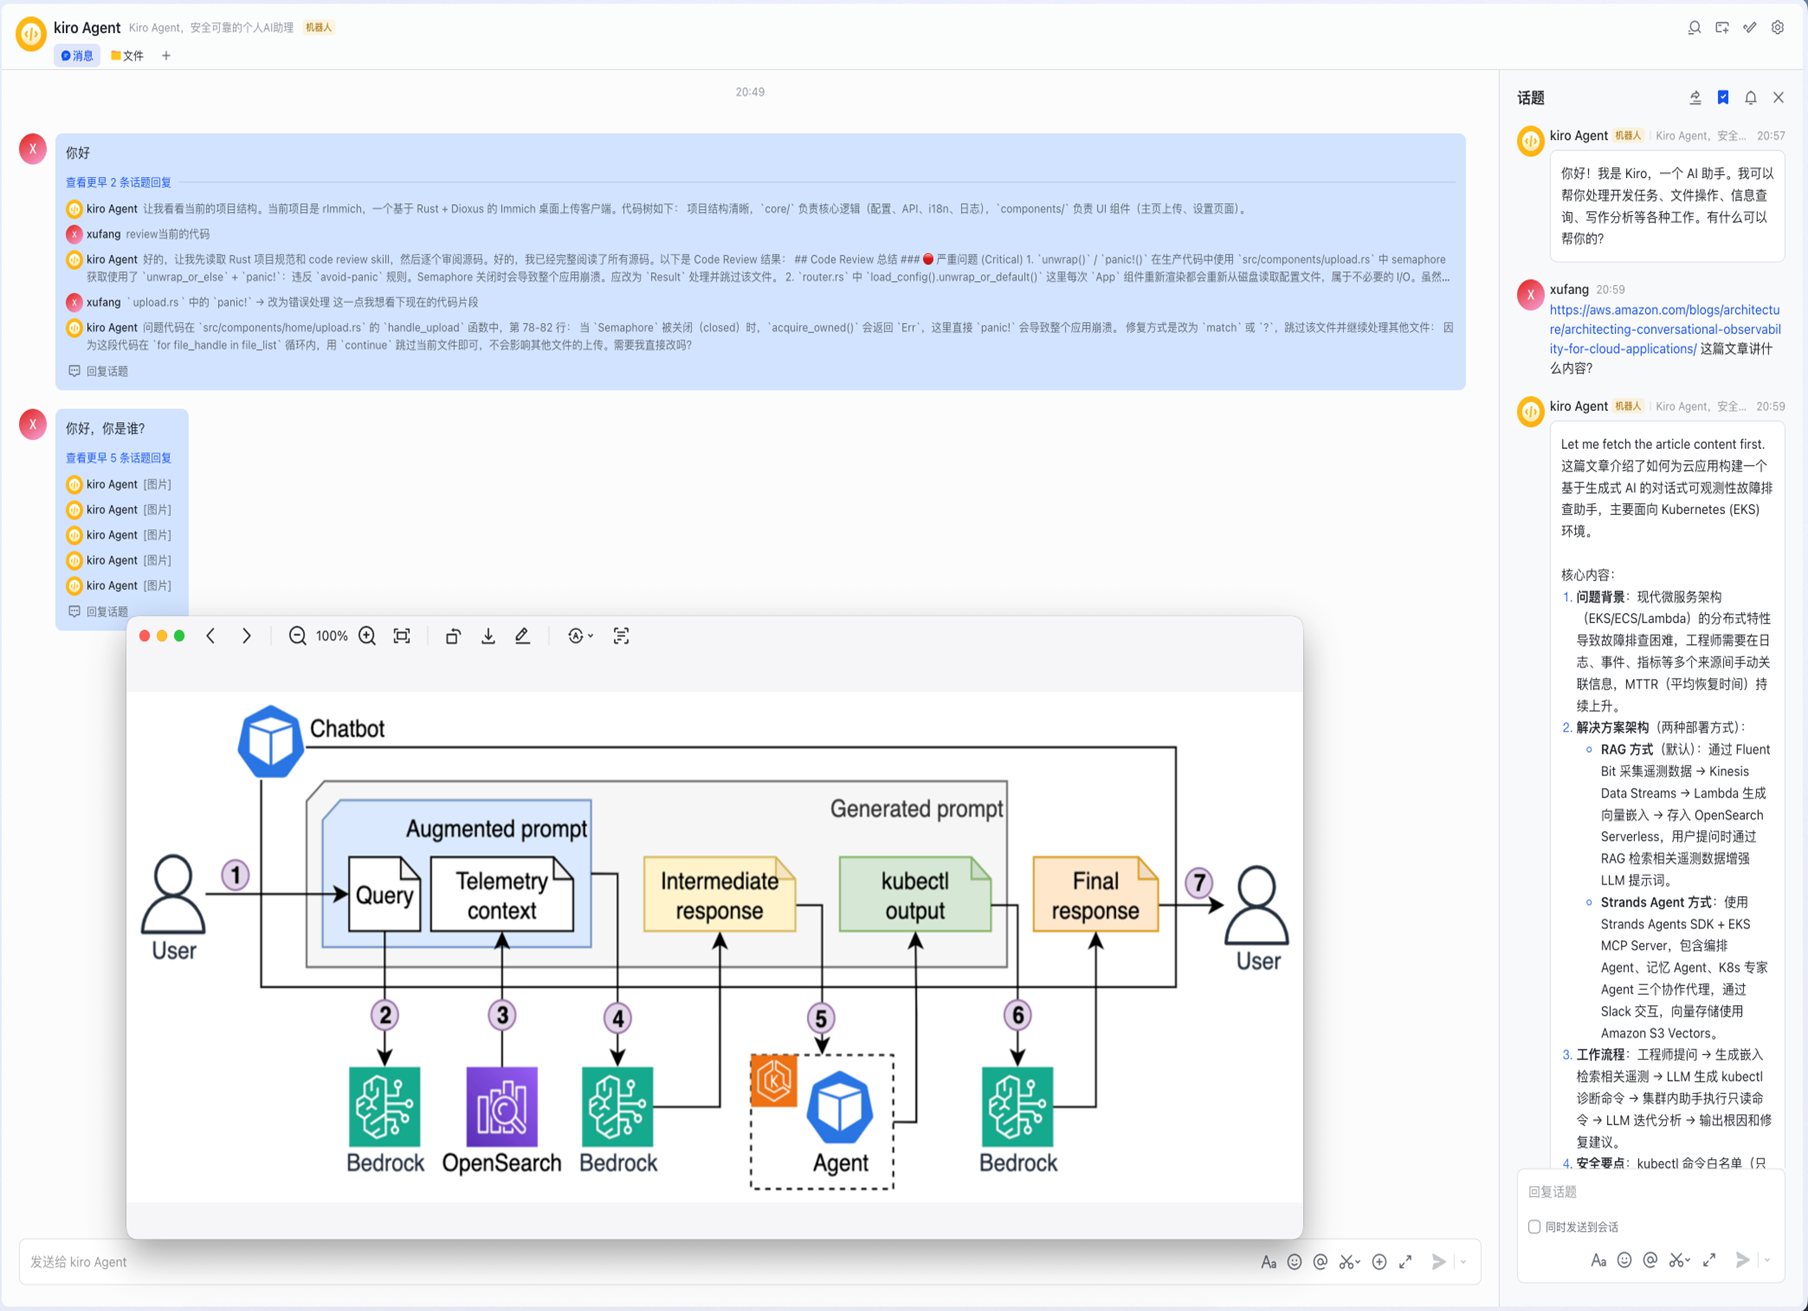
Task: Start a new conversation via the add icon
Action: click(x=1722, y=27)
